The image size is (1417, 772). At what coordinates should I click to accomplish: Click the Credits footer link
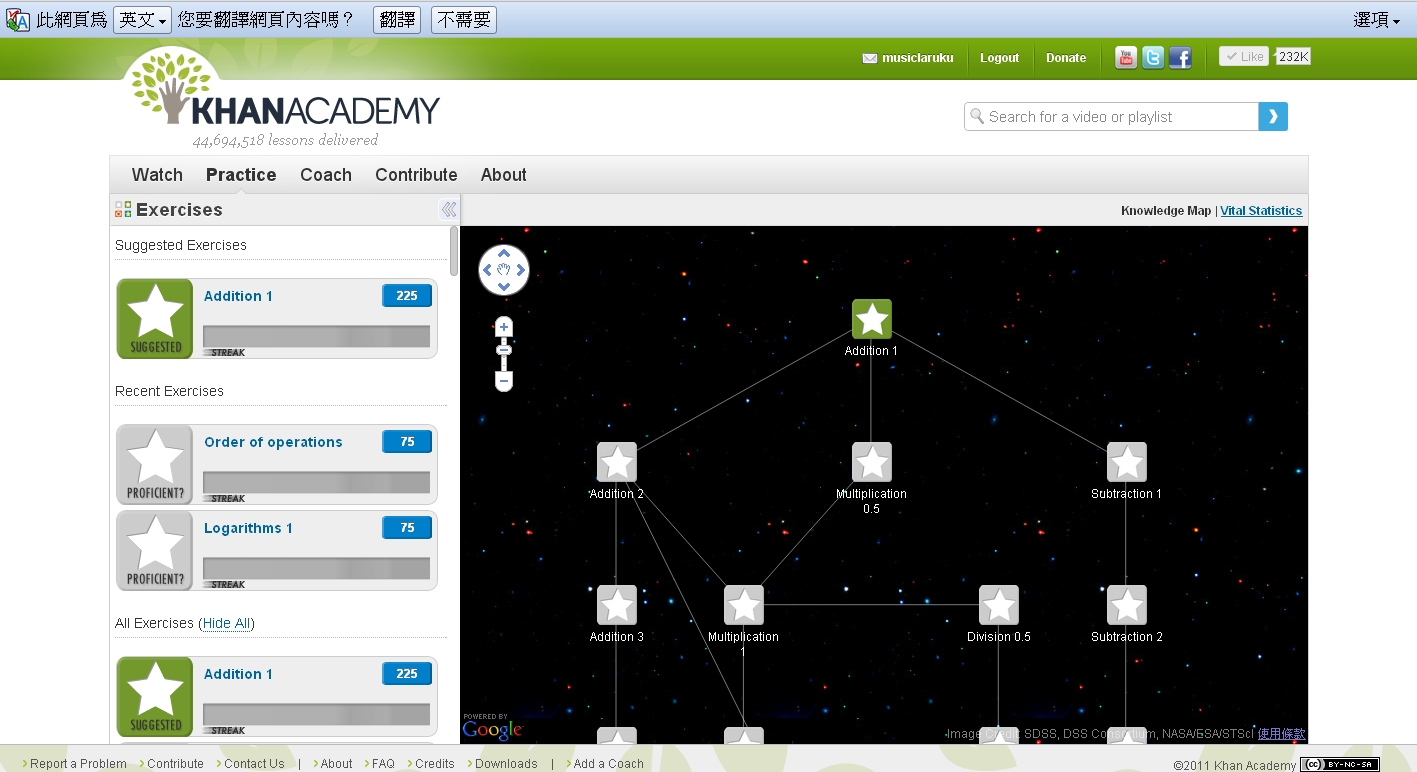coord(434,764)
